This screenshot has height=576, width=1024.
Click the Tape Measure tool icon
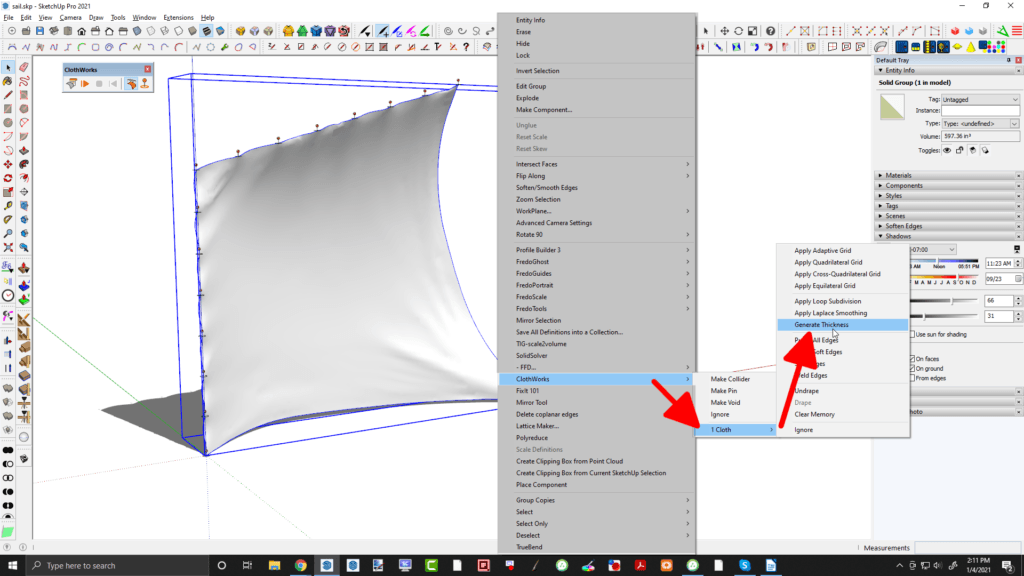pos(8,206)
